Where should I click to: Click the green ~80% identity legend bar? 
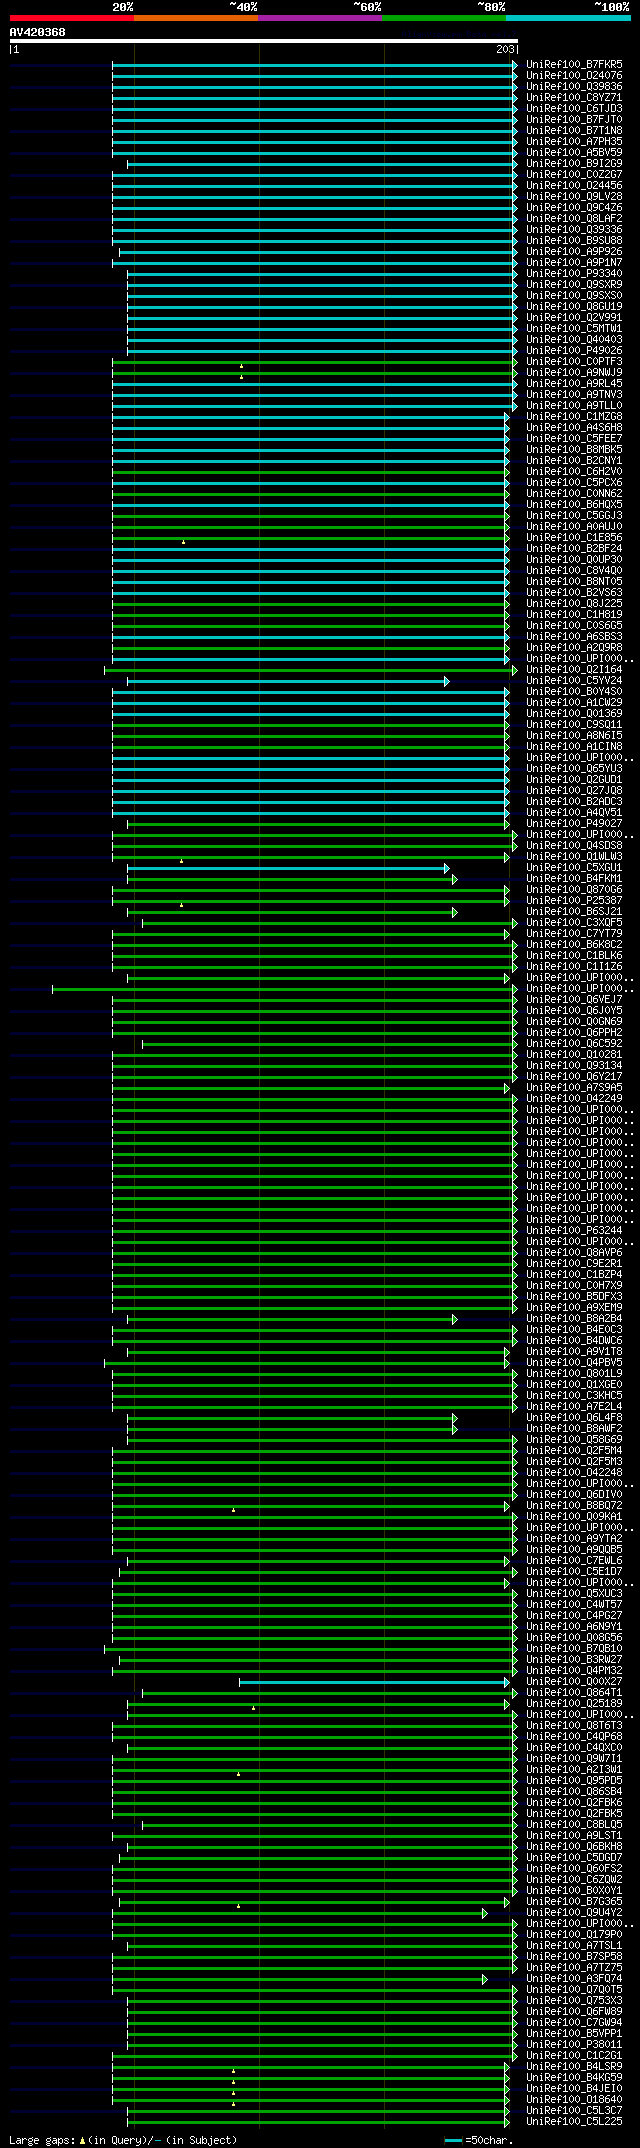pyautogui.click(x=444, y=18)
